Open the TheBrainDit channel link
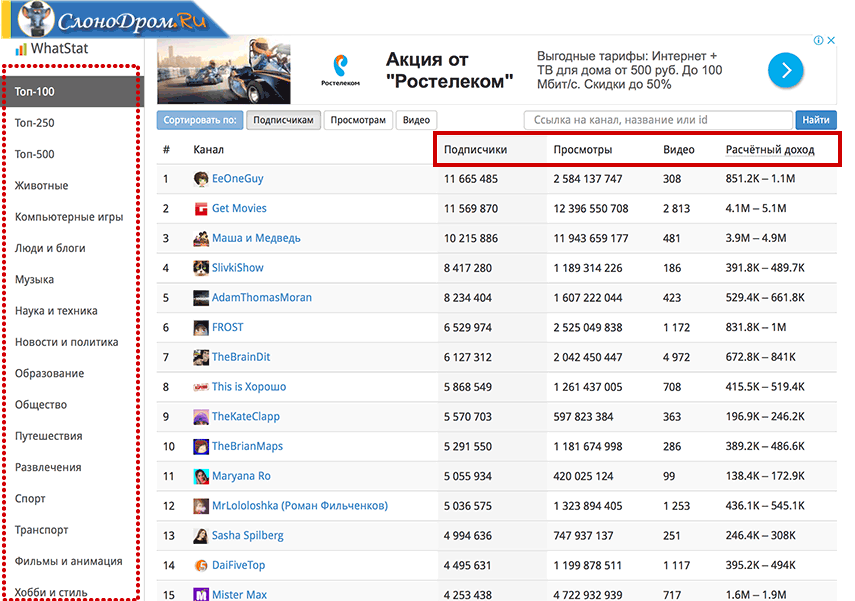This screenshot has height=601, width=855. coord(241,357)
